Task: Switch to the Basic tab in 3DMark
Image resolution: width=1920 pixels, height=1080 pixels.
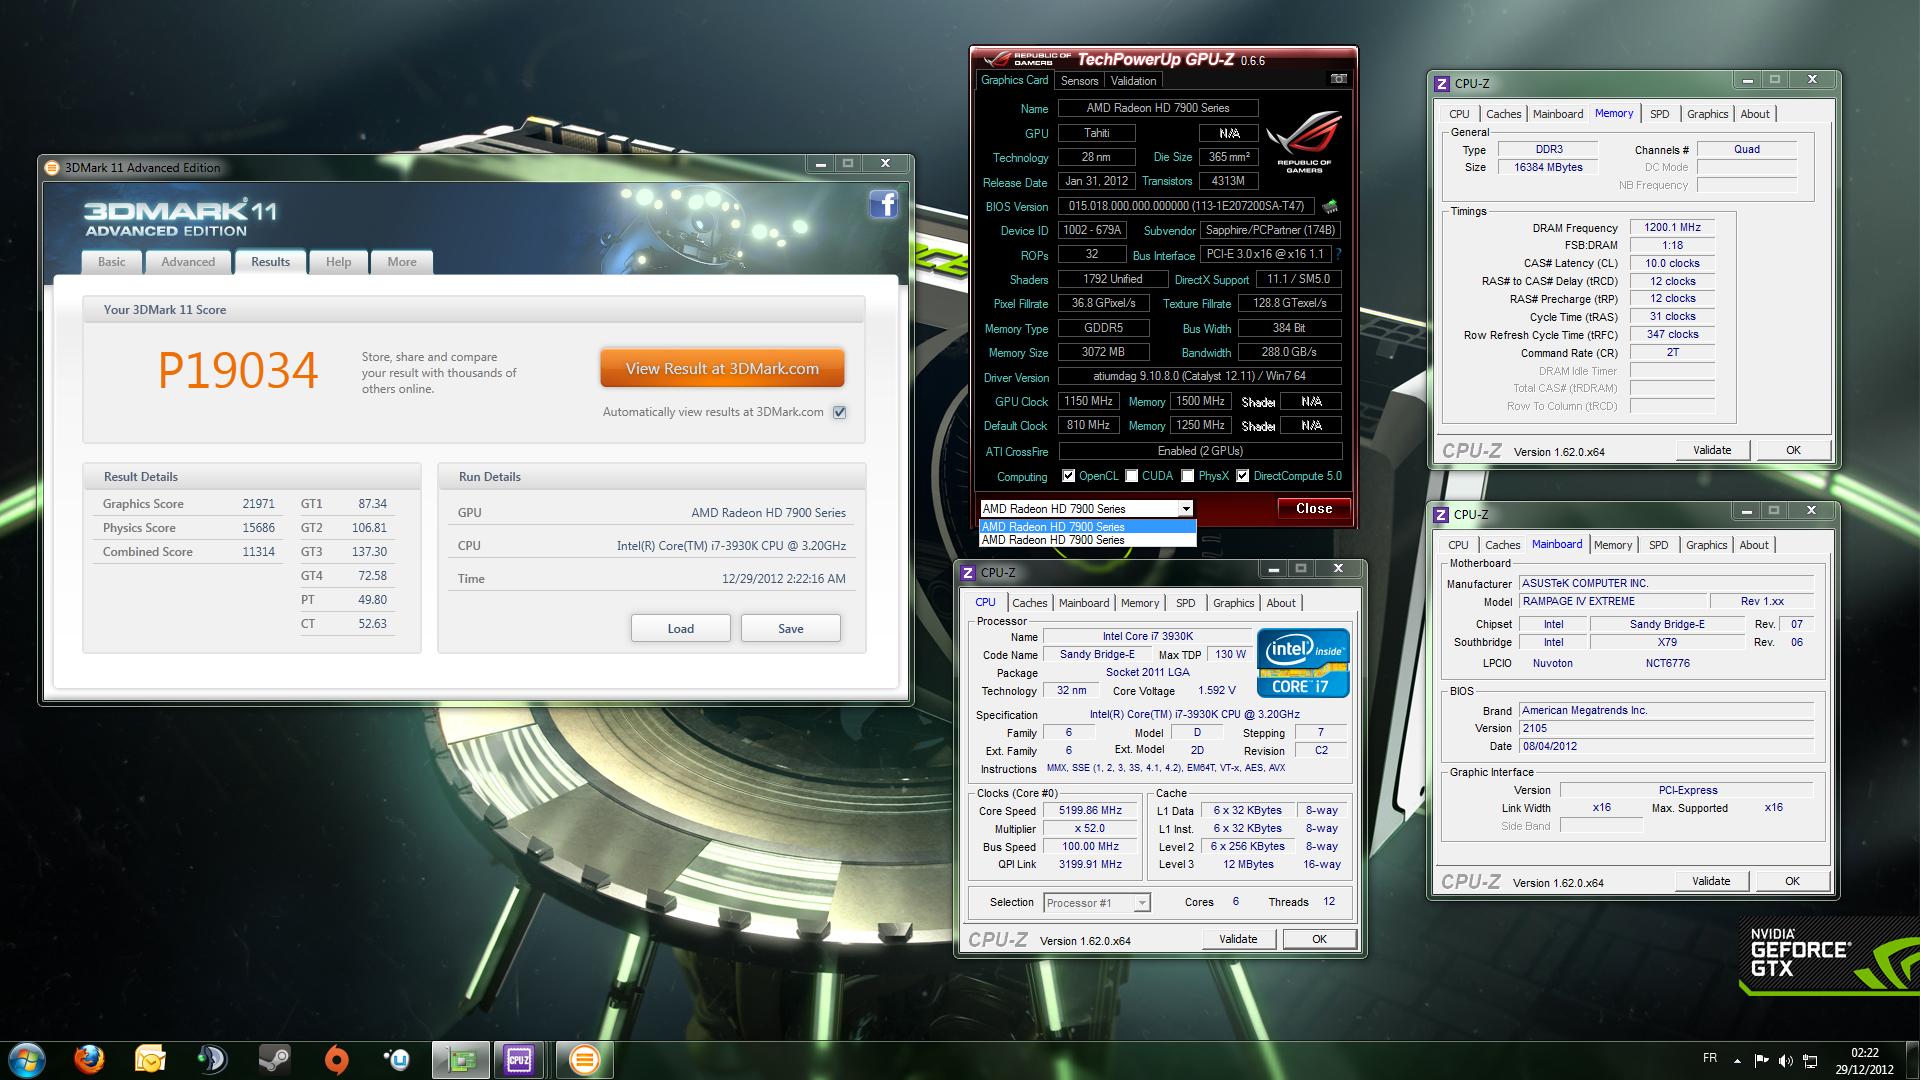Action: point(111,262)
